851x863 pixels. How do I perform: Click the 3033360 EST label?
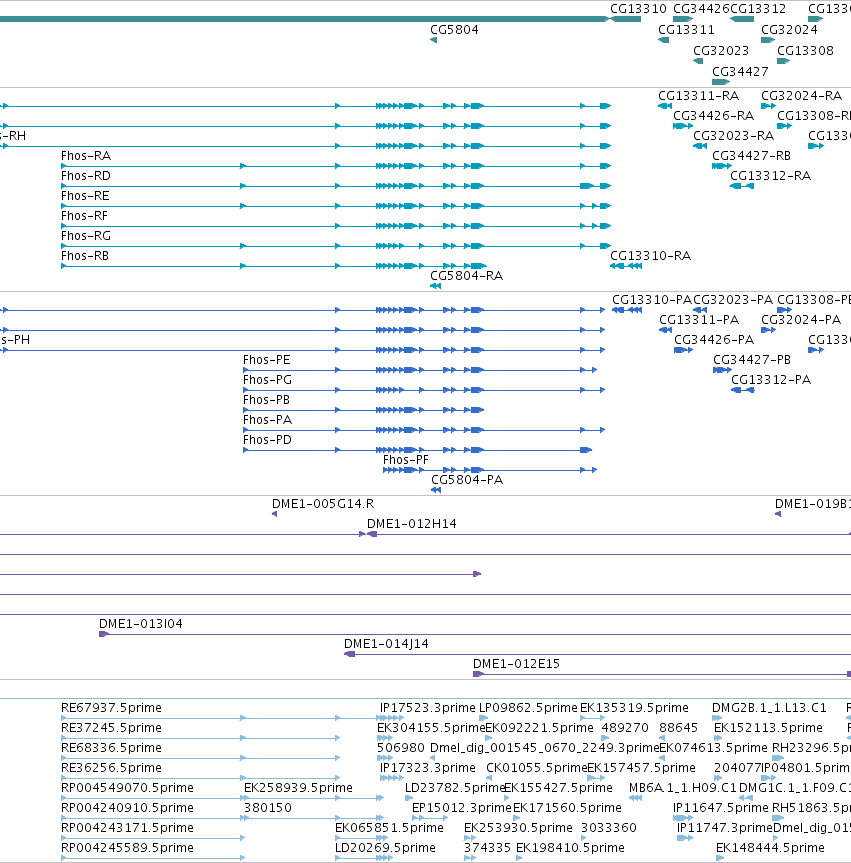coord(609,828)
